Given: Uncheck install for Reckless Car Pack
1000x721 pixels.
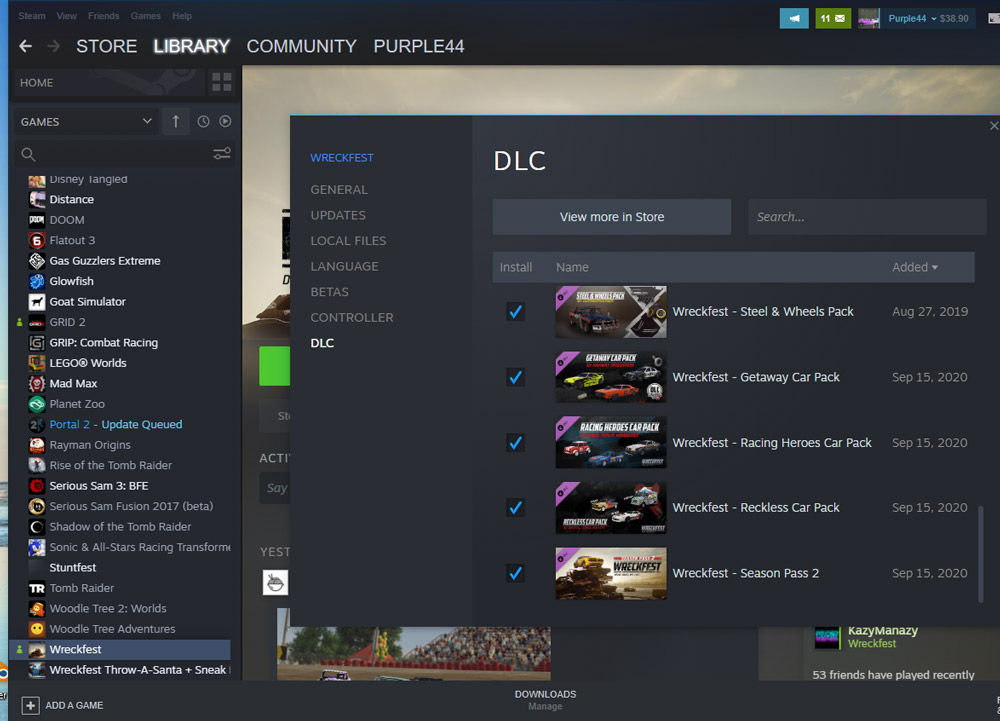Looking at the screenshot, I should [515, 507].
